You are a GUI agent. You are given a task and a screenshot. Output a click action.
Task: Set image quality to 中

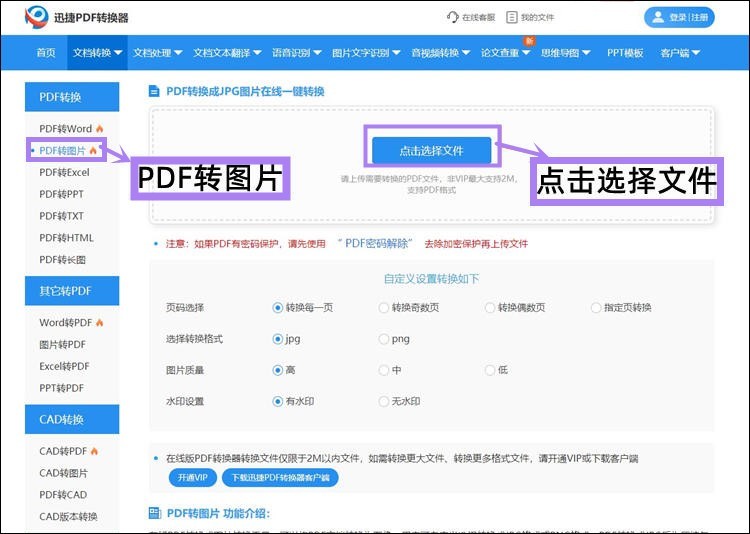click(x=384, y=370)
